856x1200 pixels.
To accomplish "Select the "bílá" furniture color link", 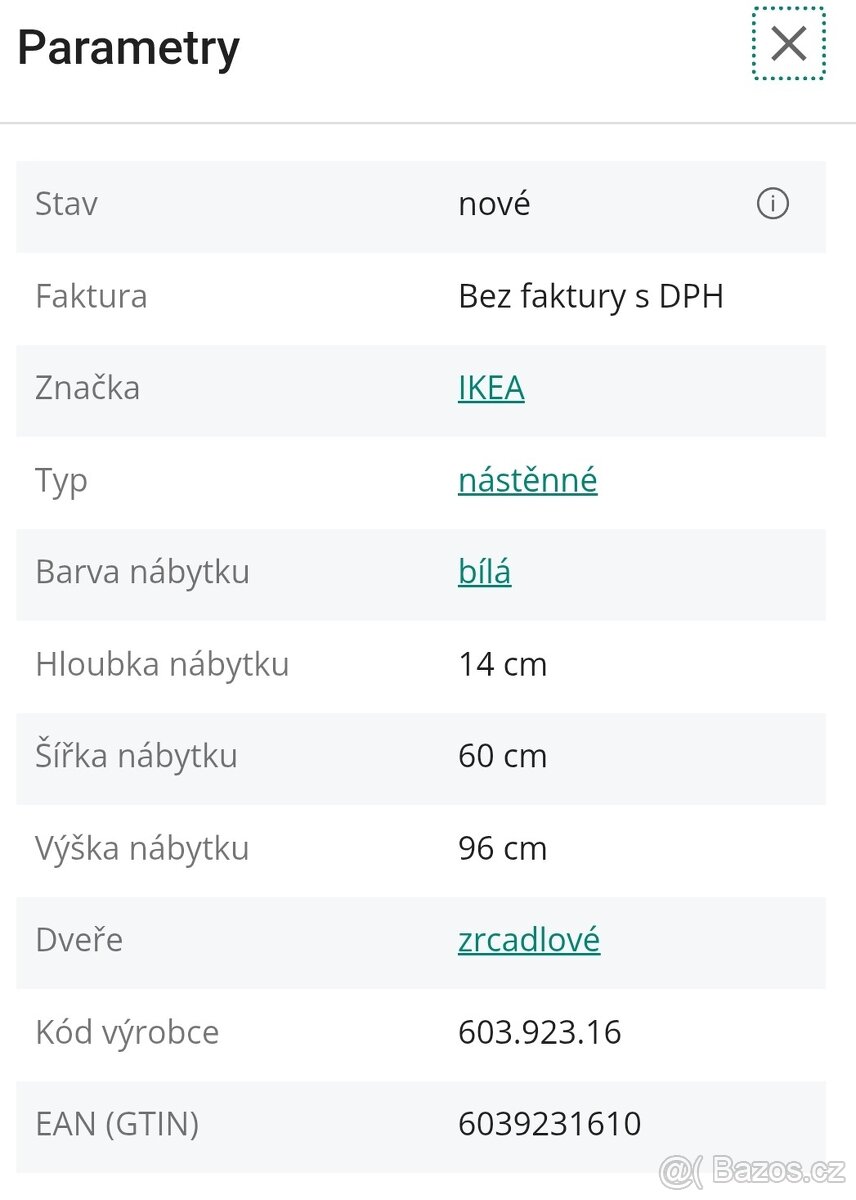I will [484, 572].
